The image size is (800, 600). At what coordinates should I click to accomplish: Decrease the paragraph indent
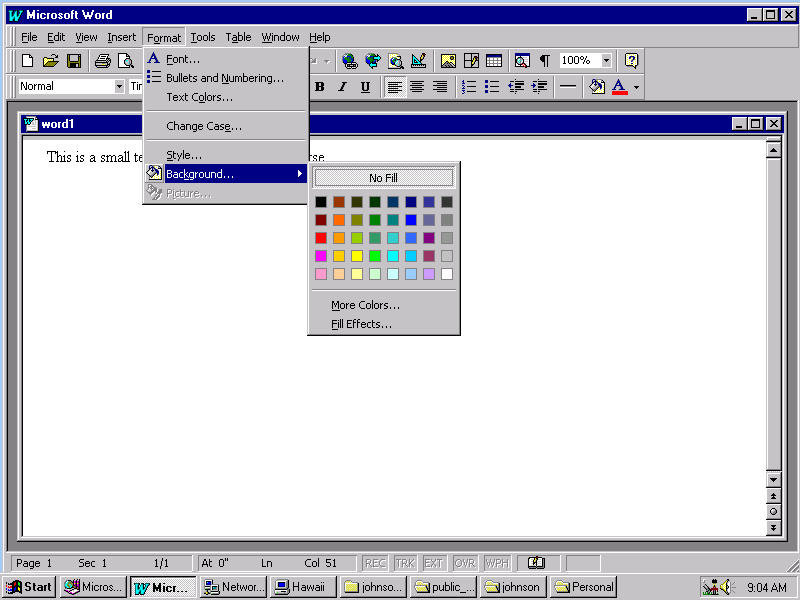(x=516, y=87)
